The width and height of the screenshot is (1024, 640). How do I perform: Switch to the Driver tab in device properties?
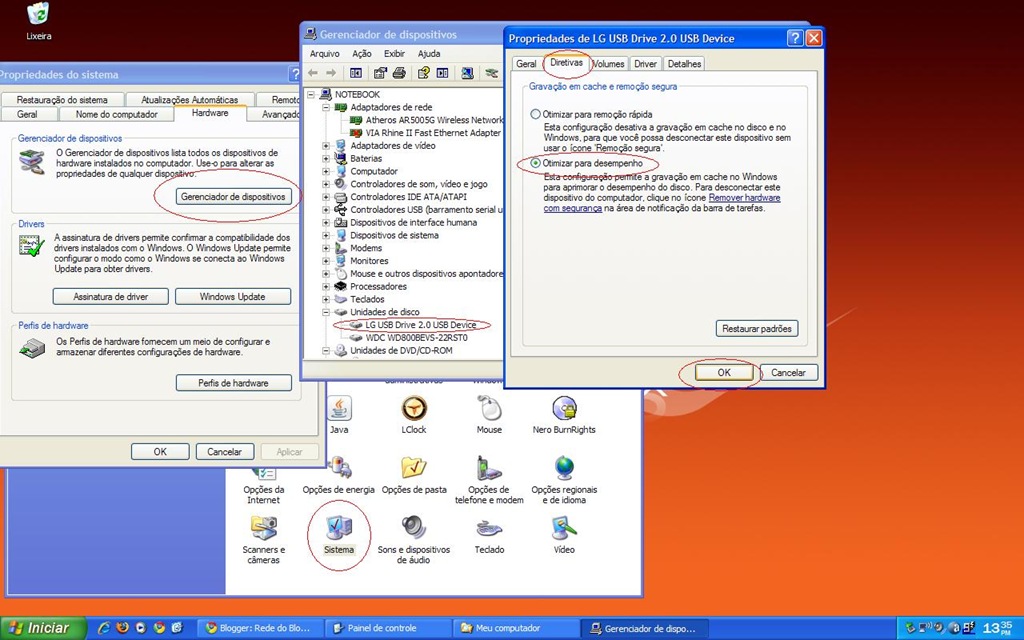point(645,63)
